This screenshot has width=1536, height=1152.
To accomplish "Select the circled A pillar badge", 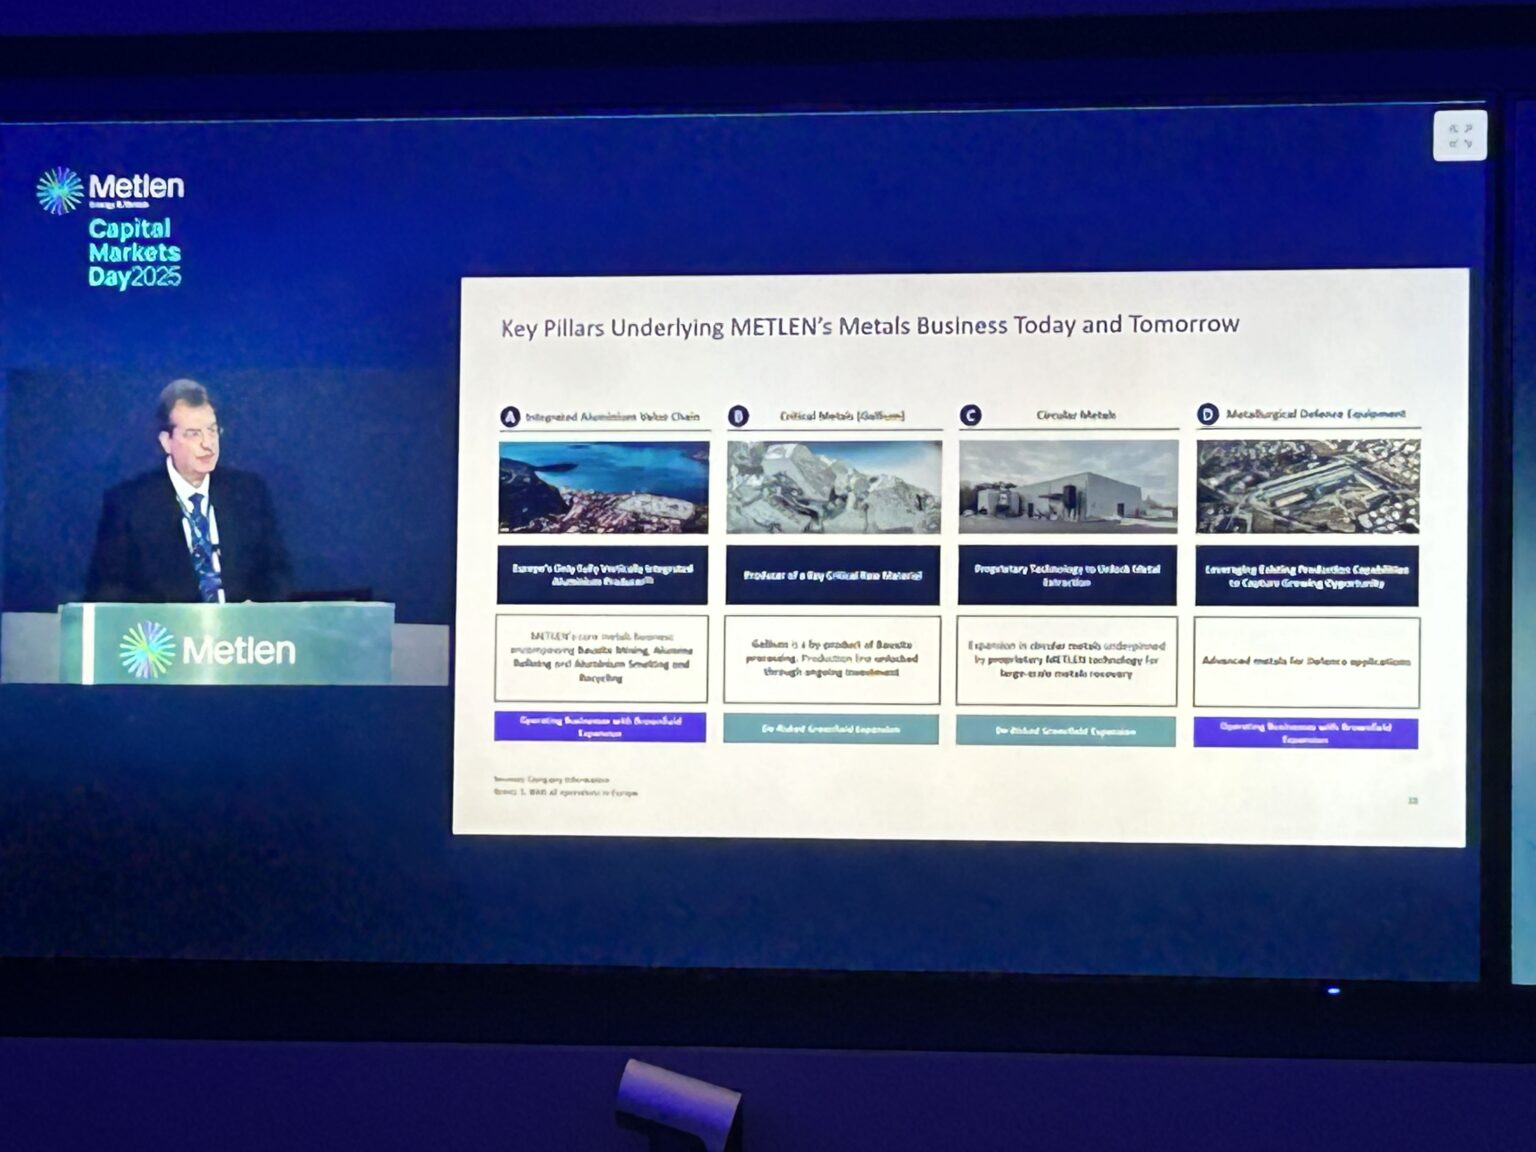I will (510, 417).
